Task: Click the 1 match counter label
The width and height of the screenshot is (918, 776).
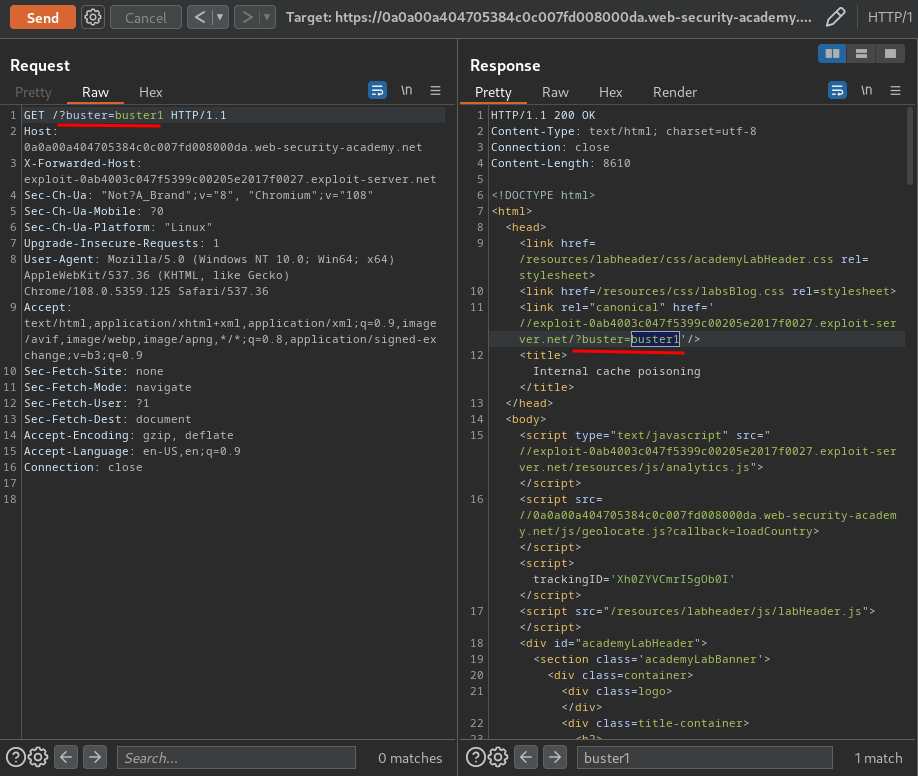Action: pyautogui.click(x=878, y=758)
